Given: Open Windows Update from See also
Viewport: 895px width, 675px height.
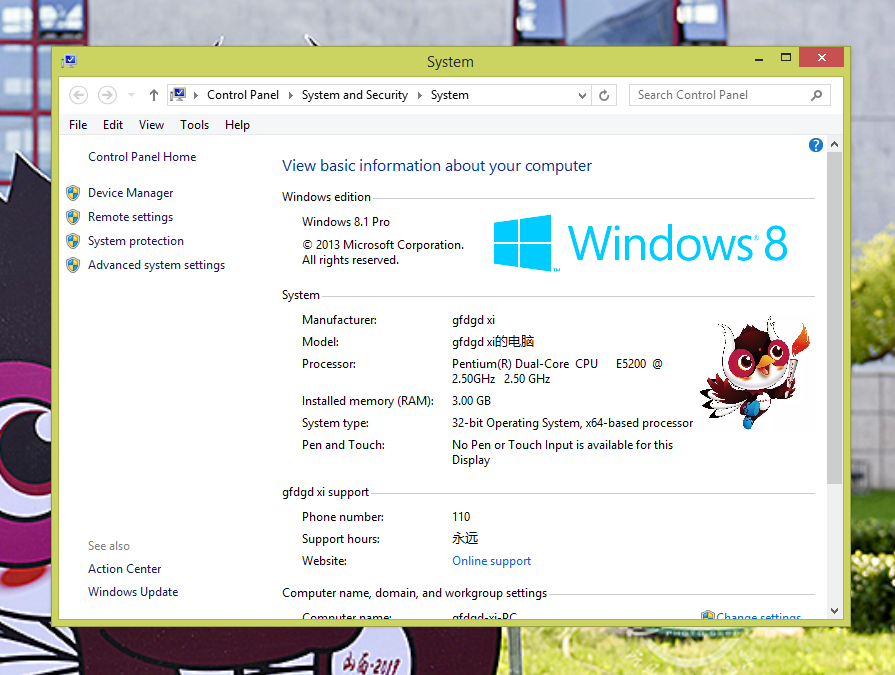Looking at the screenshot, I should pyautogui.click(x=132, y=591).
